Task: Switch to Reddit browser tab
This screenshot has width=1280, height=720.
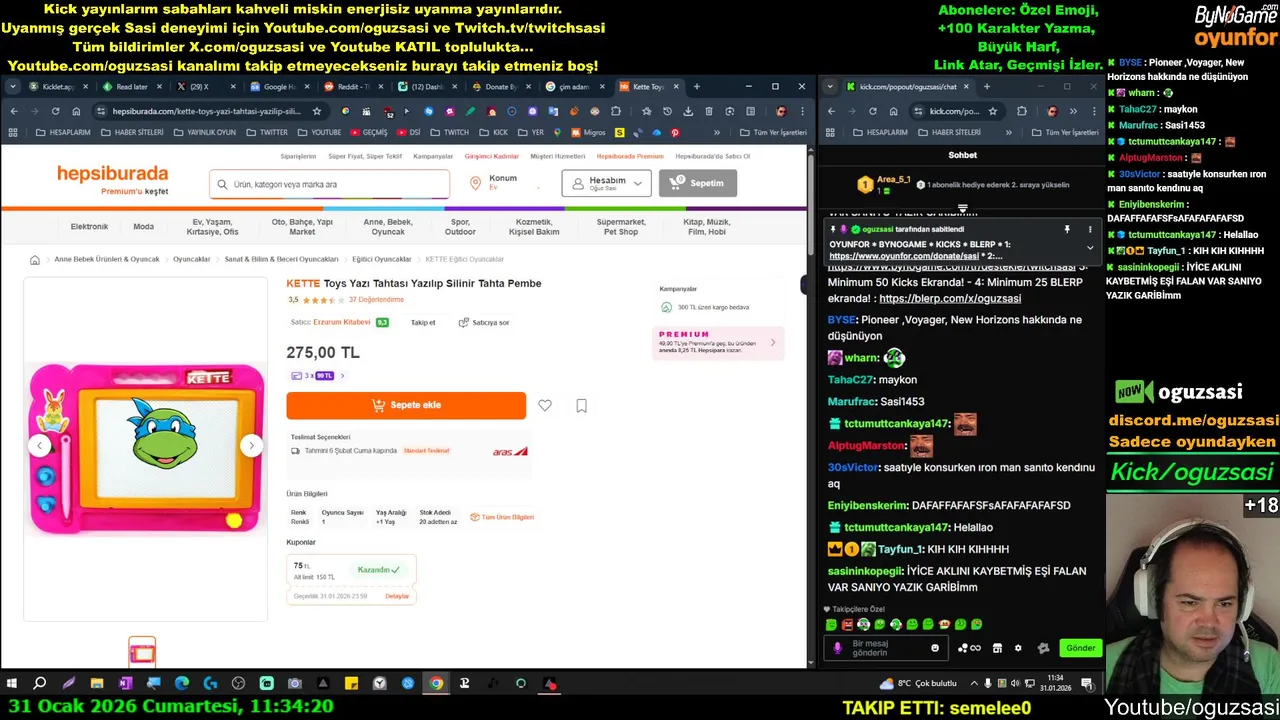Action: [353, 87]
